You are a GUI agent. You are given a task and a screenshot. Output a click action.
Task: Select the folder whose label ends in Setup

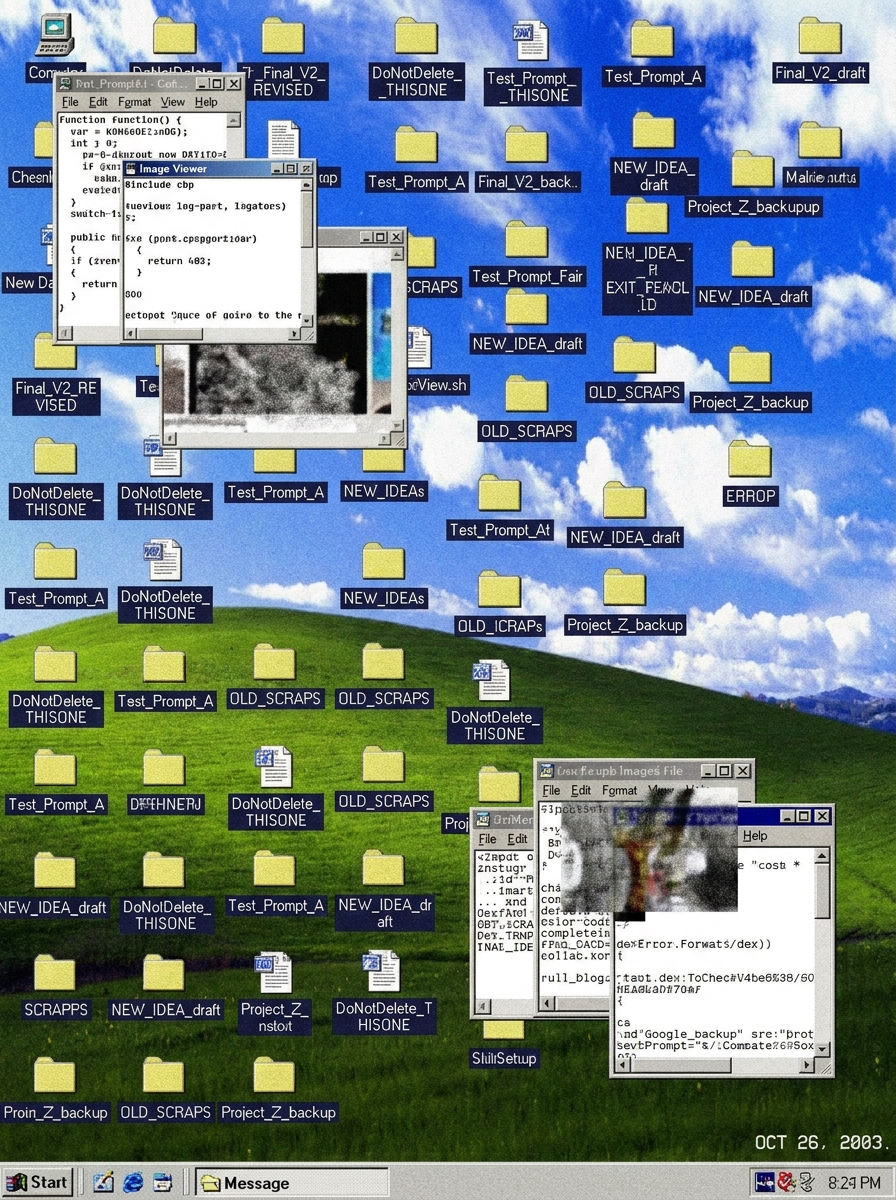503,1028
